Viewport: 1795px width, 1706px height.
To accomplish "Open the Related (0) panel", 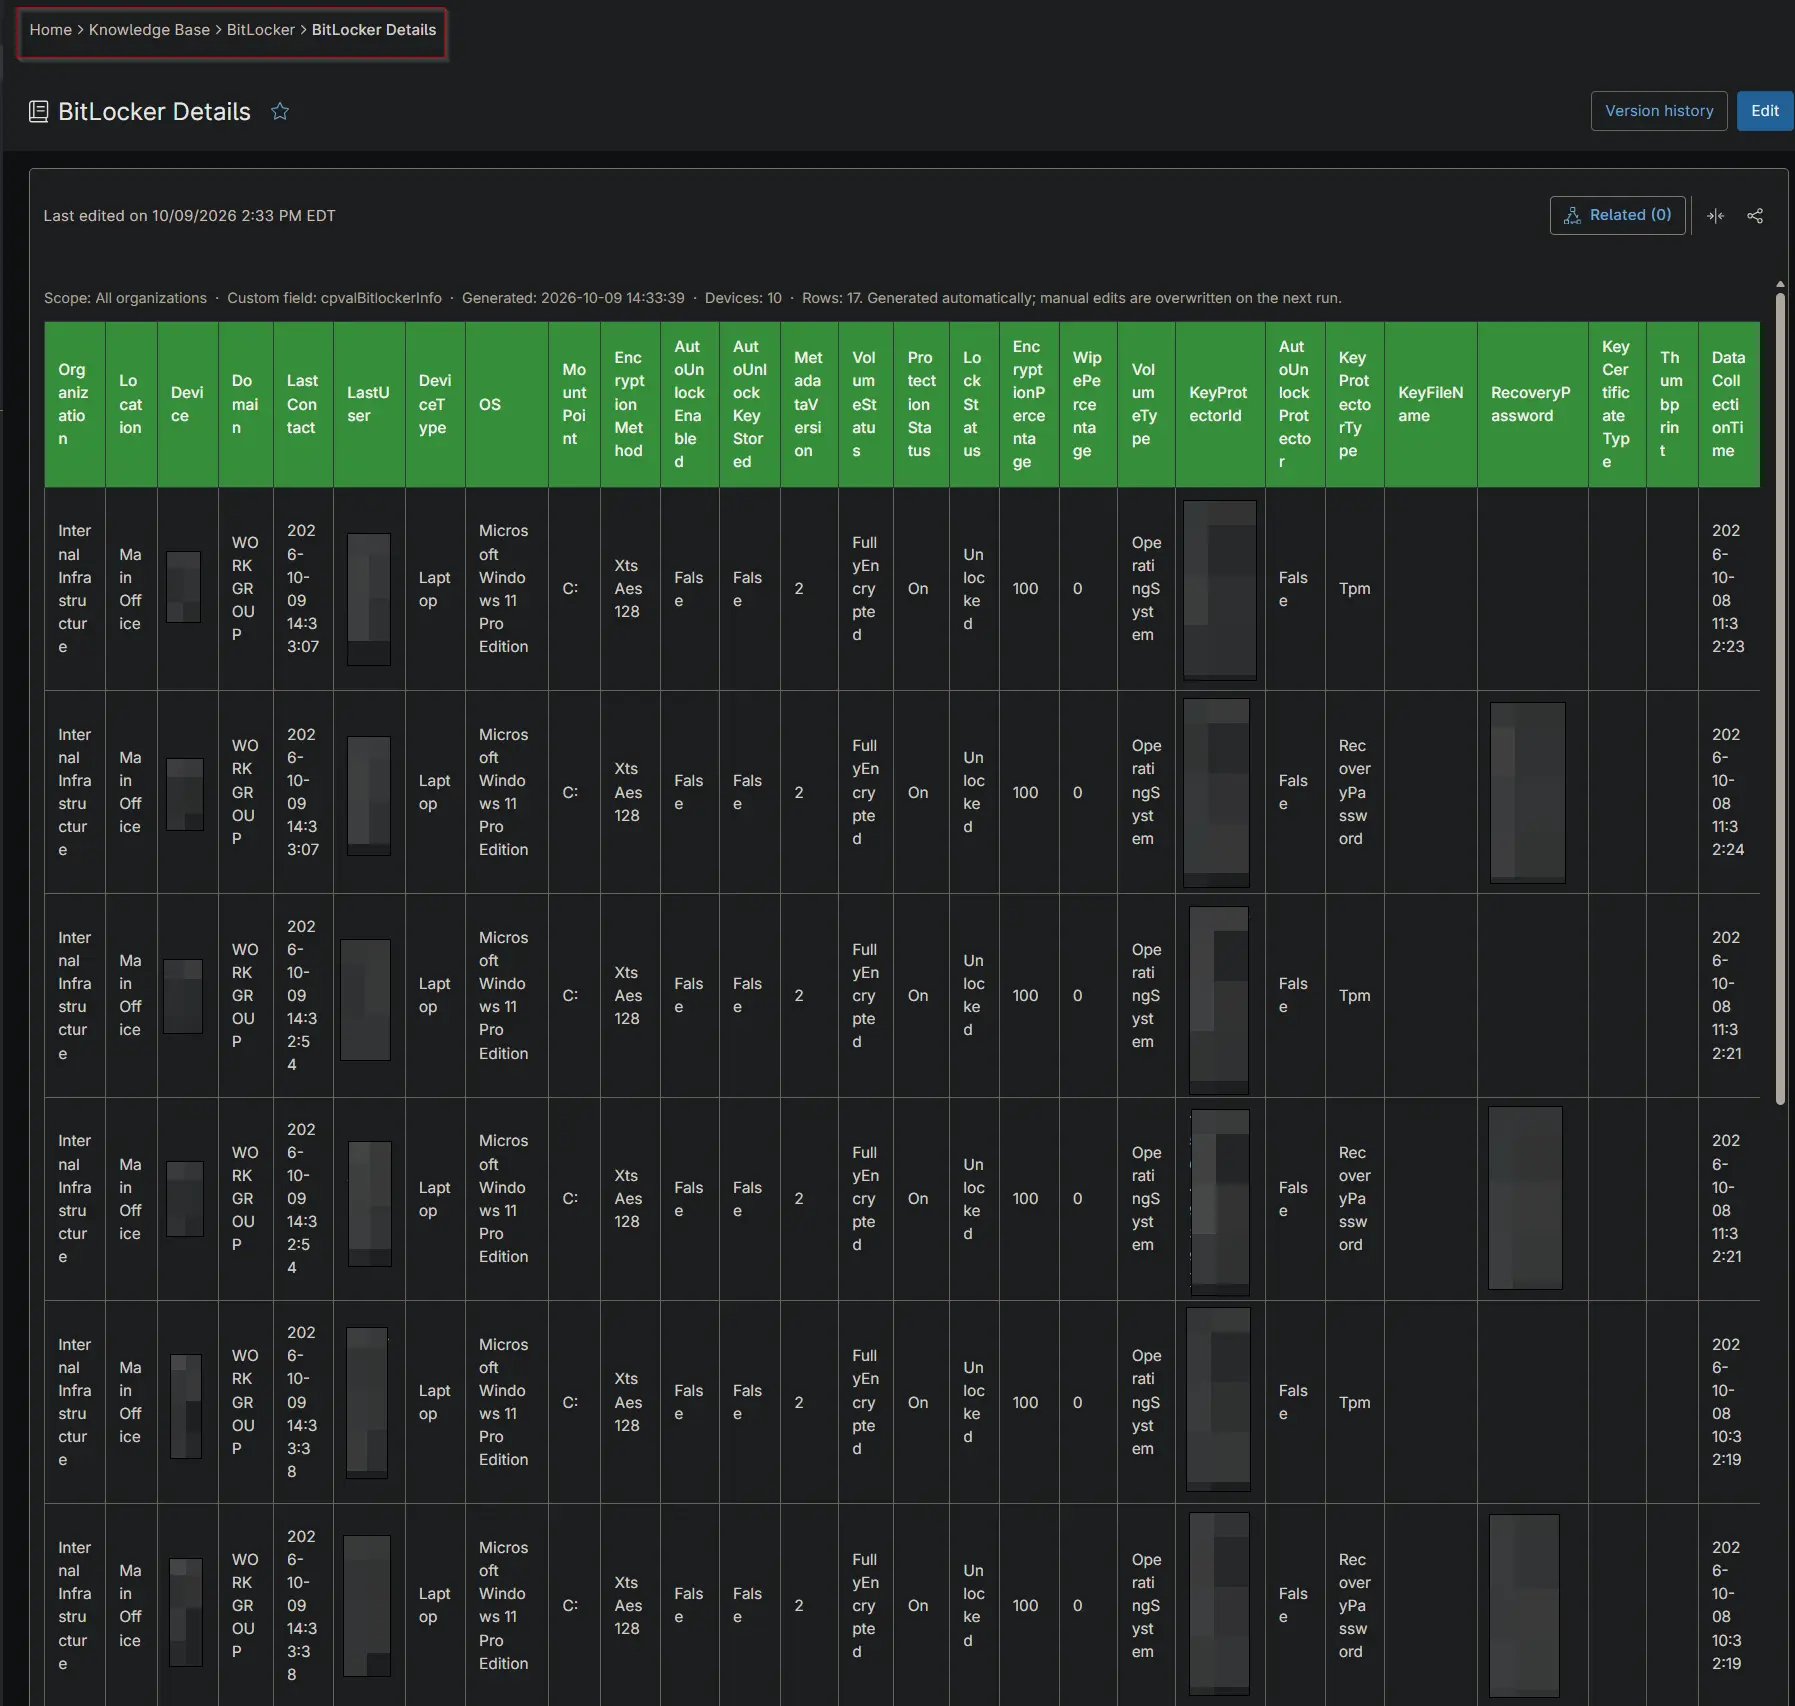I will [1617, 215].
